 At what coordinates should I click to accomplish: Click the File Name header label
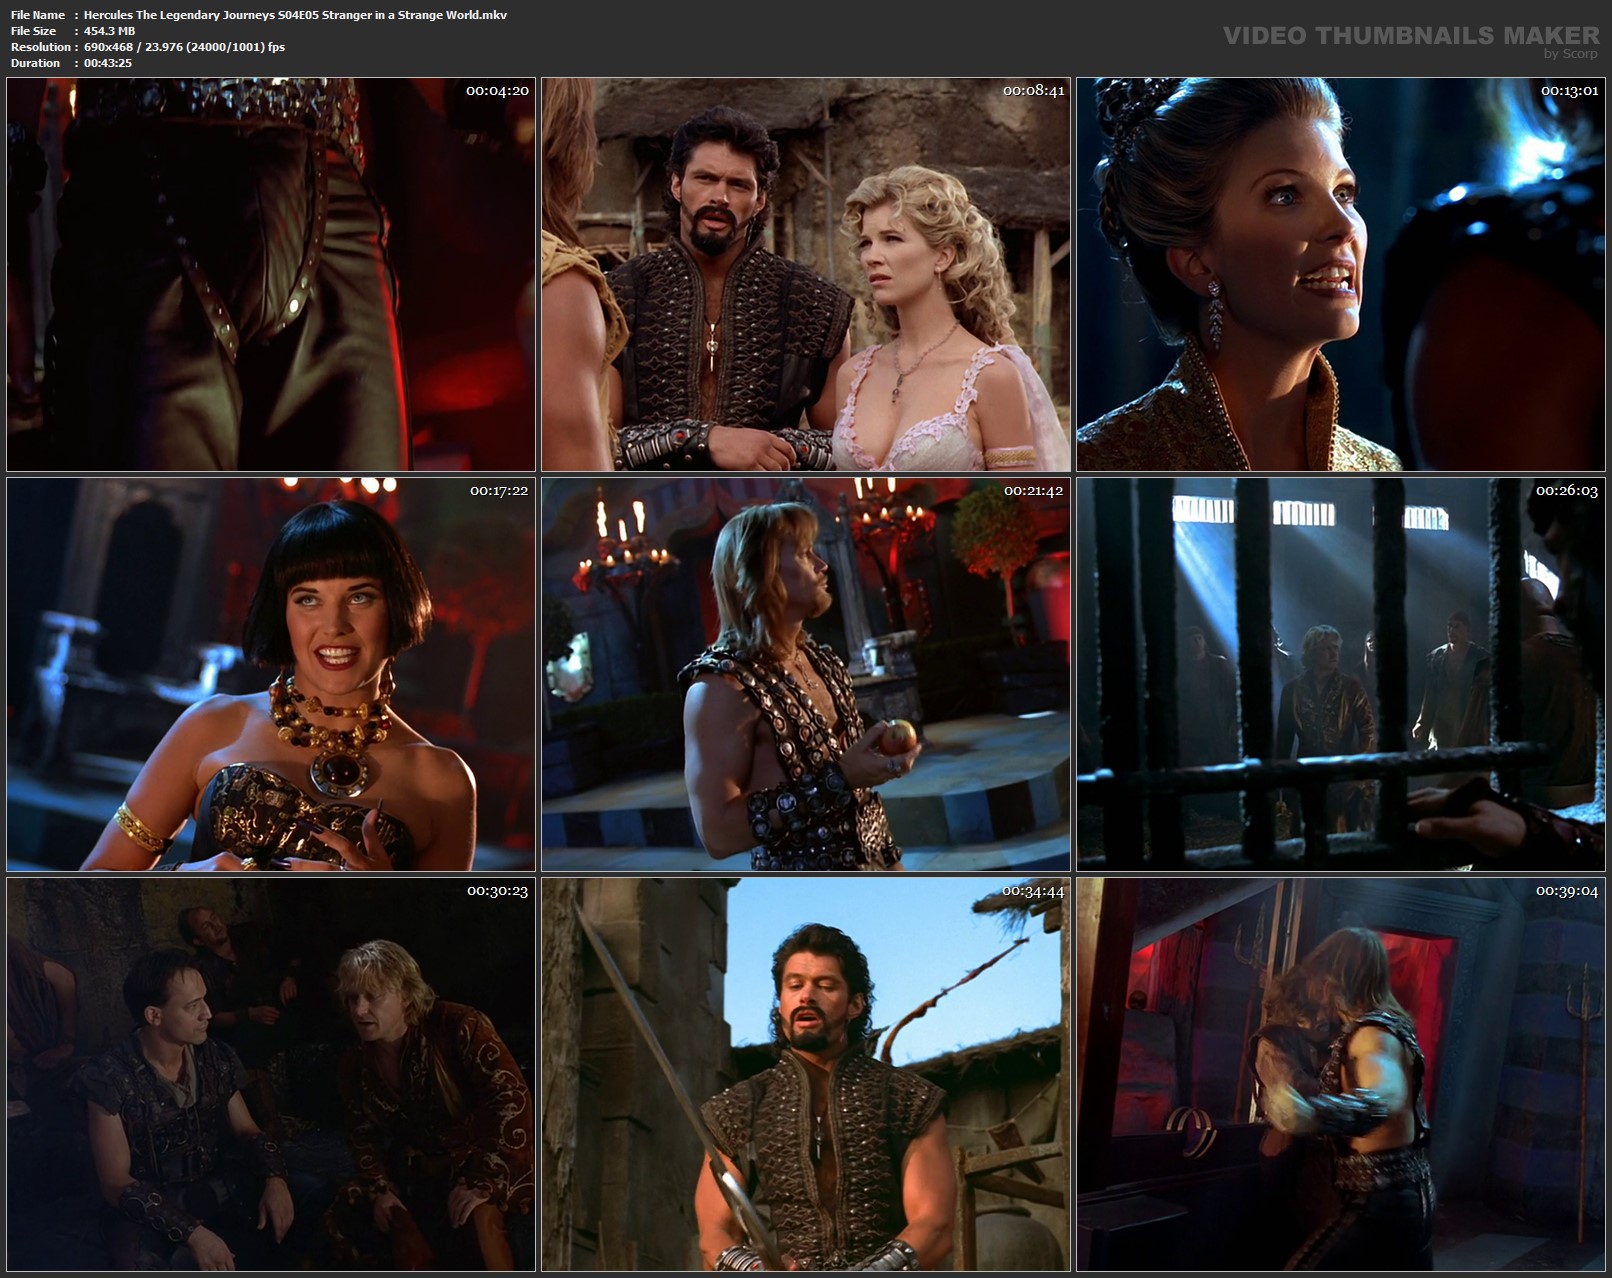point(38,15)
